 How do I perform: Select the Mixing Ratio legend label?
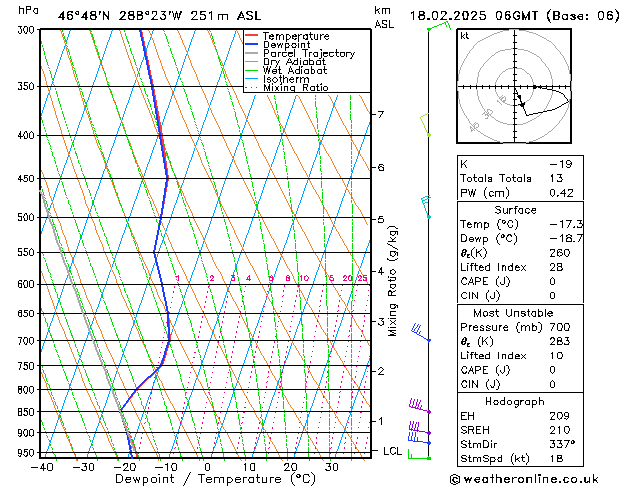pyautogui.click(x=296, y=87)
